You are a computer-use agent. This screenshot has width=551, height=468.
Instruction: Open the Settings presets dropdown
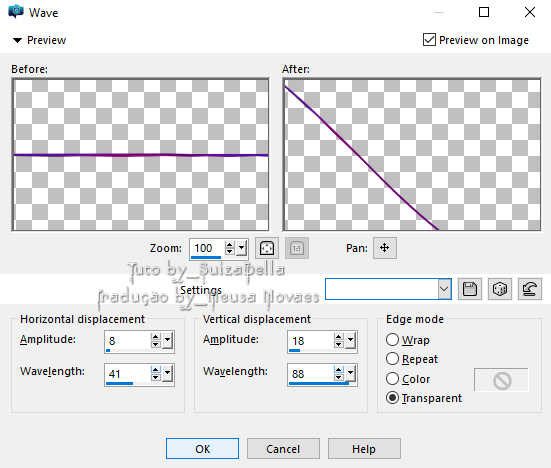pyautogui.click(x=445, y=289)
